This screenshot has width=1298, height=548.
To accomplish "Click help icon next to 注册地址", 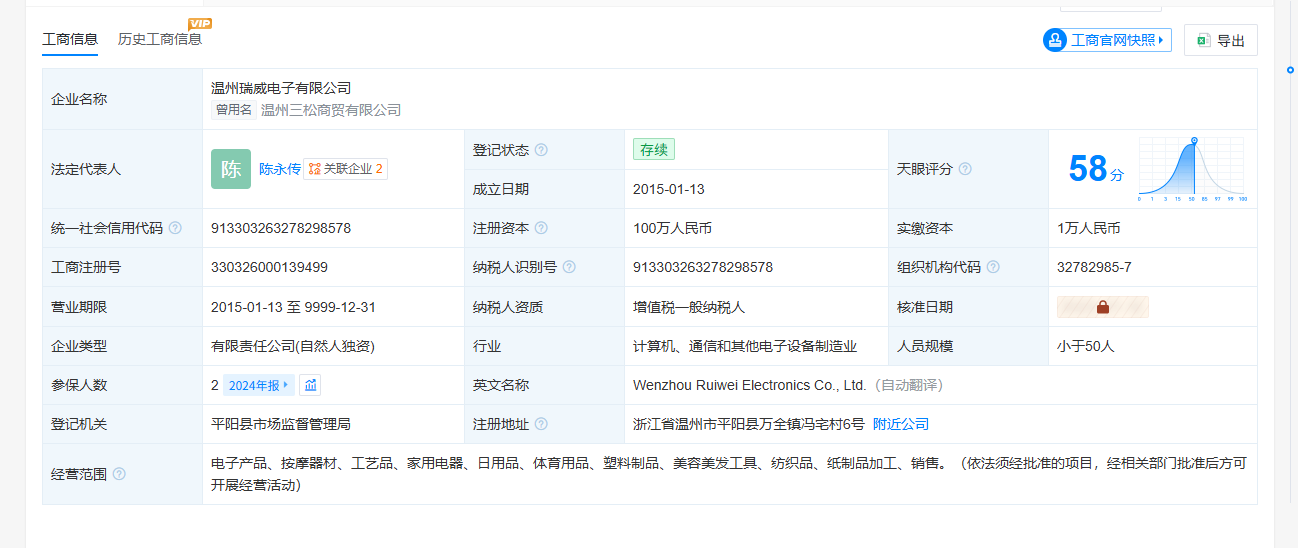I will click(541, 424).
